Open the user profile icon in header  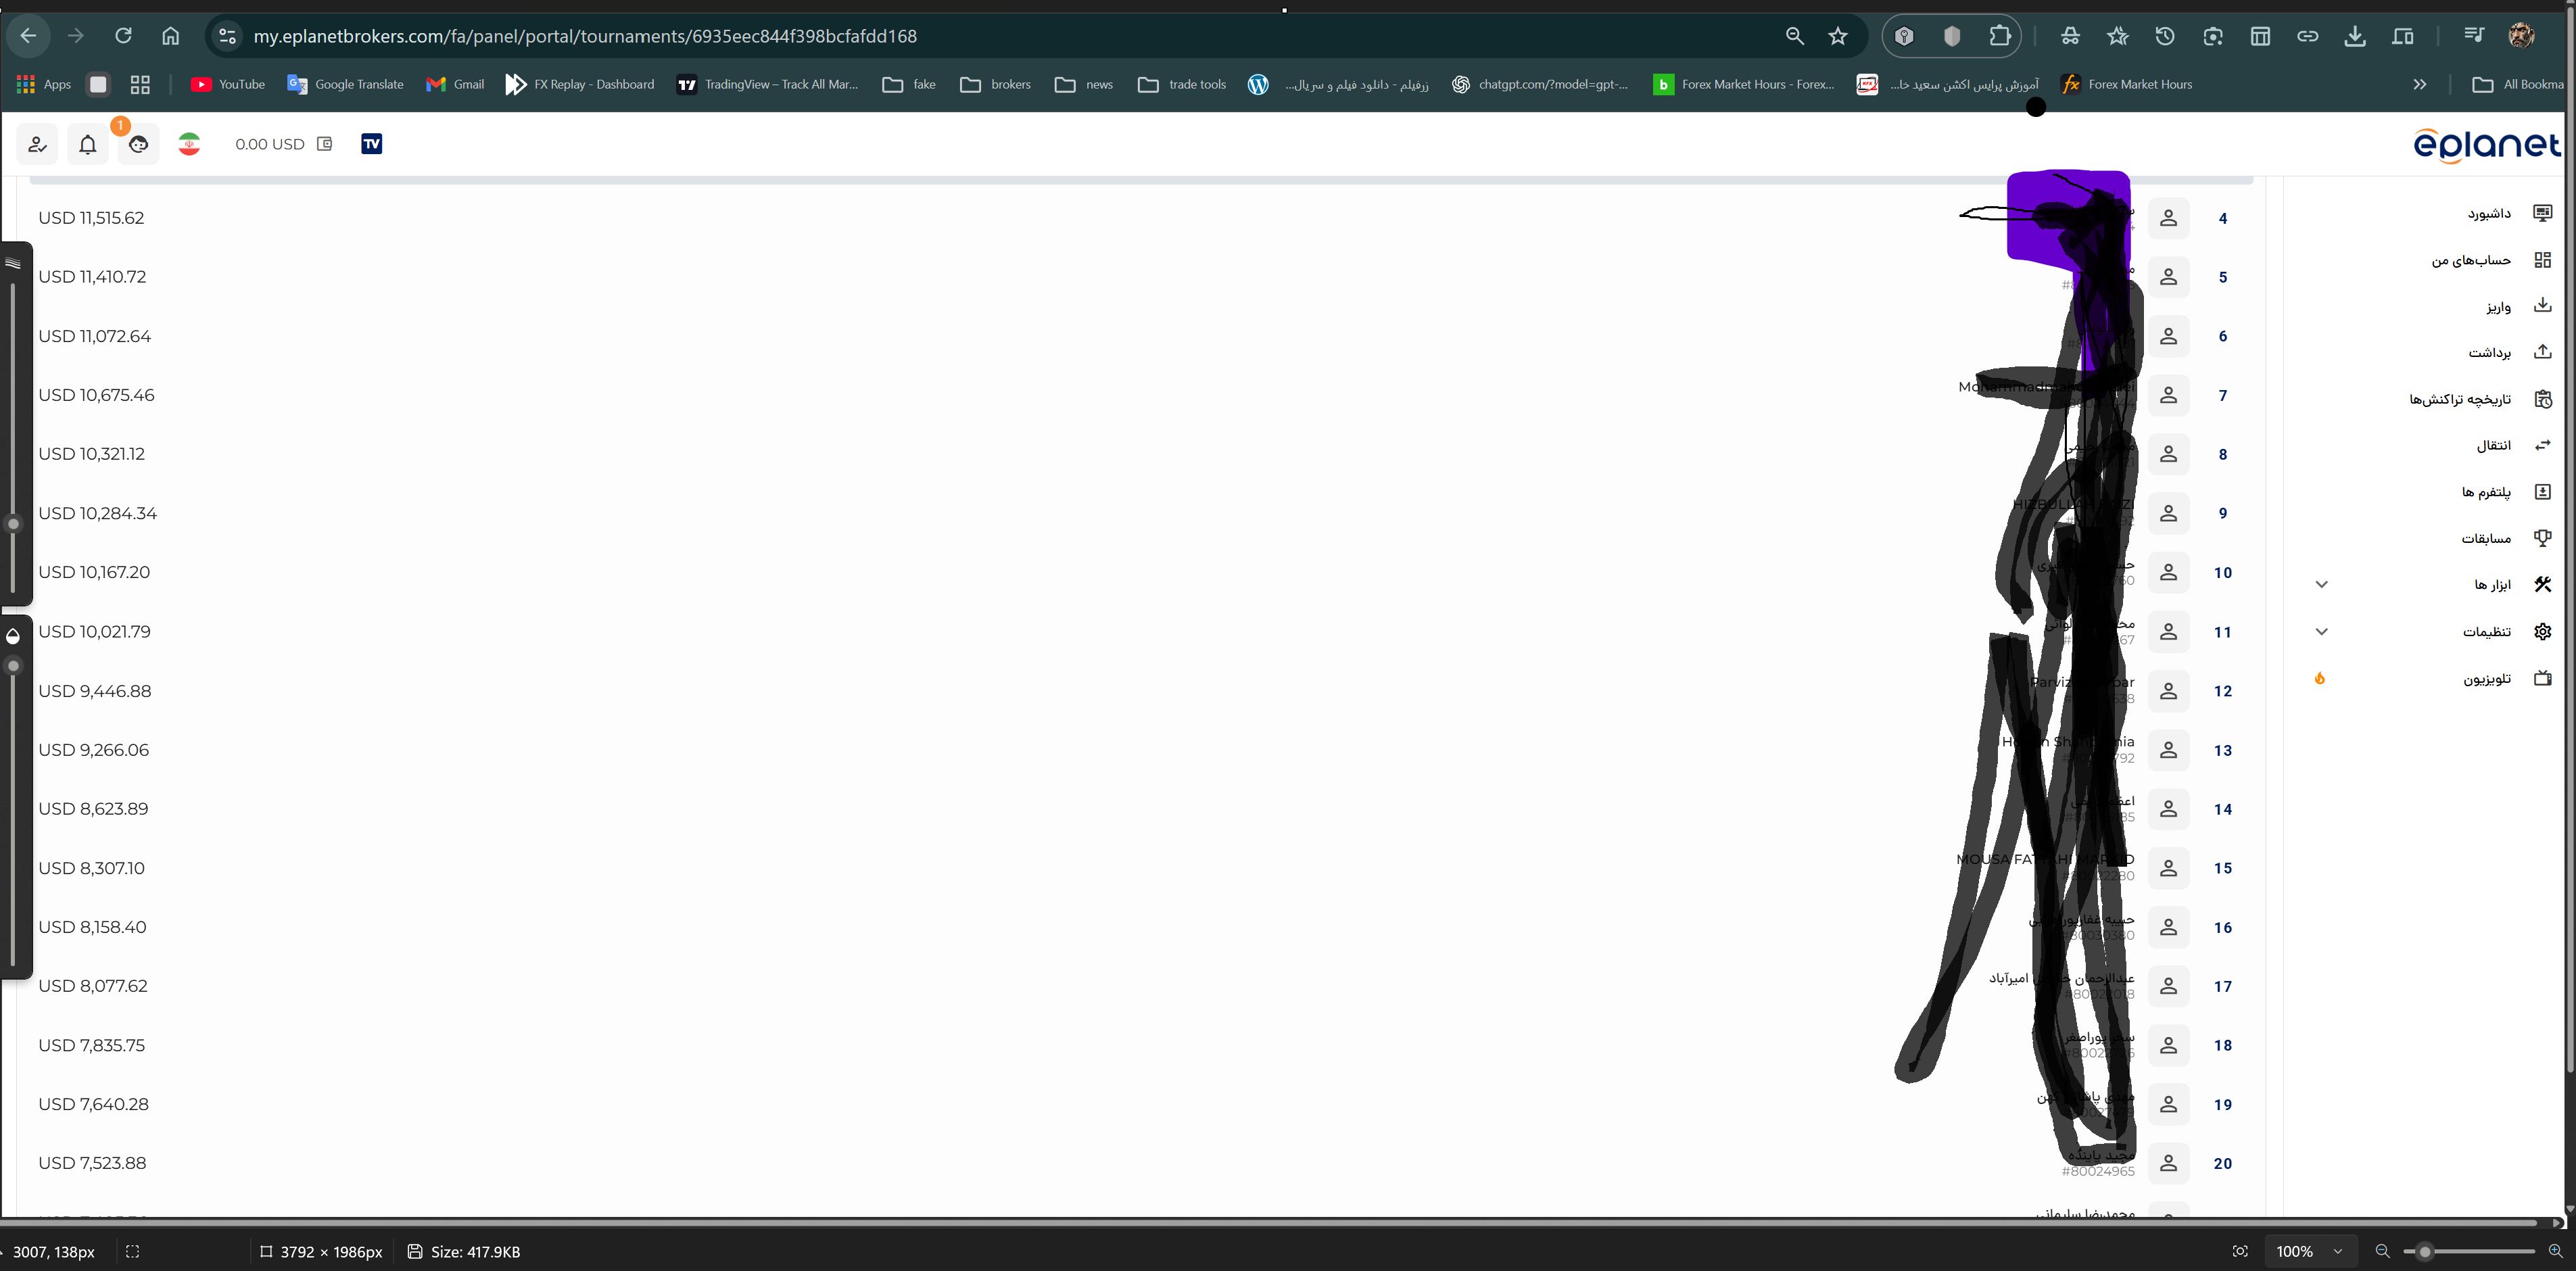pyautogui.click(x=37, y=145)
